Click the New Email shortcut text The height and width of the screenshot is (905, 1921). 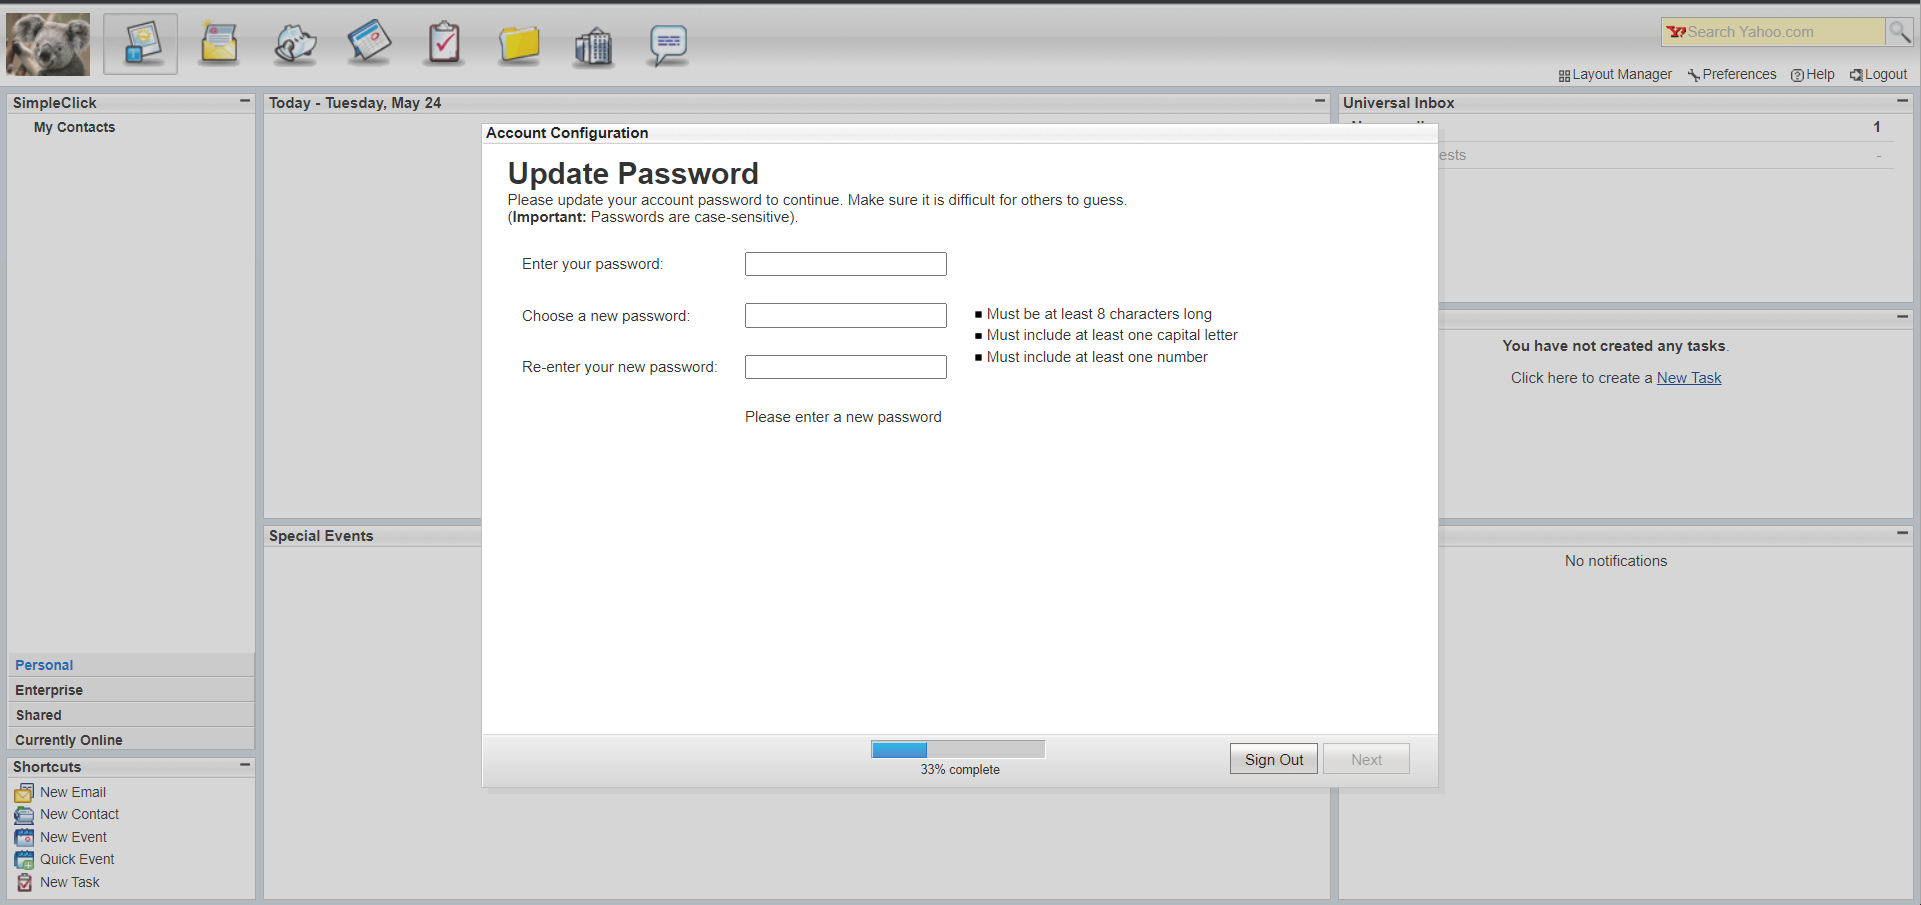(73, 792)
